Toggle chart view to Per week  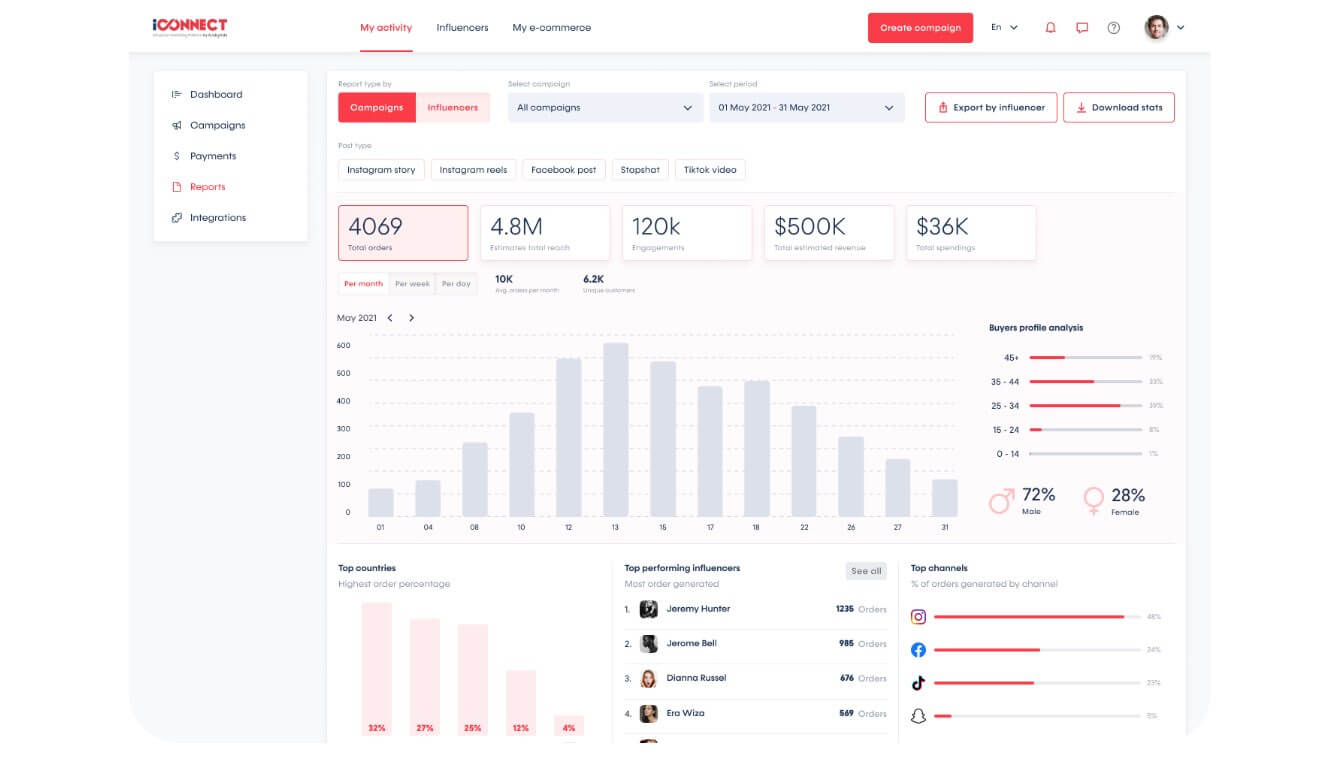pos(412,284)
